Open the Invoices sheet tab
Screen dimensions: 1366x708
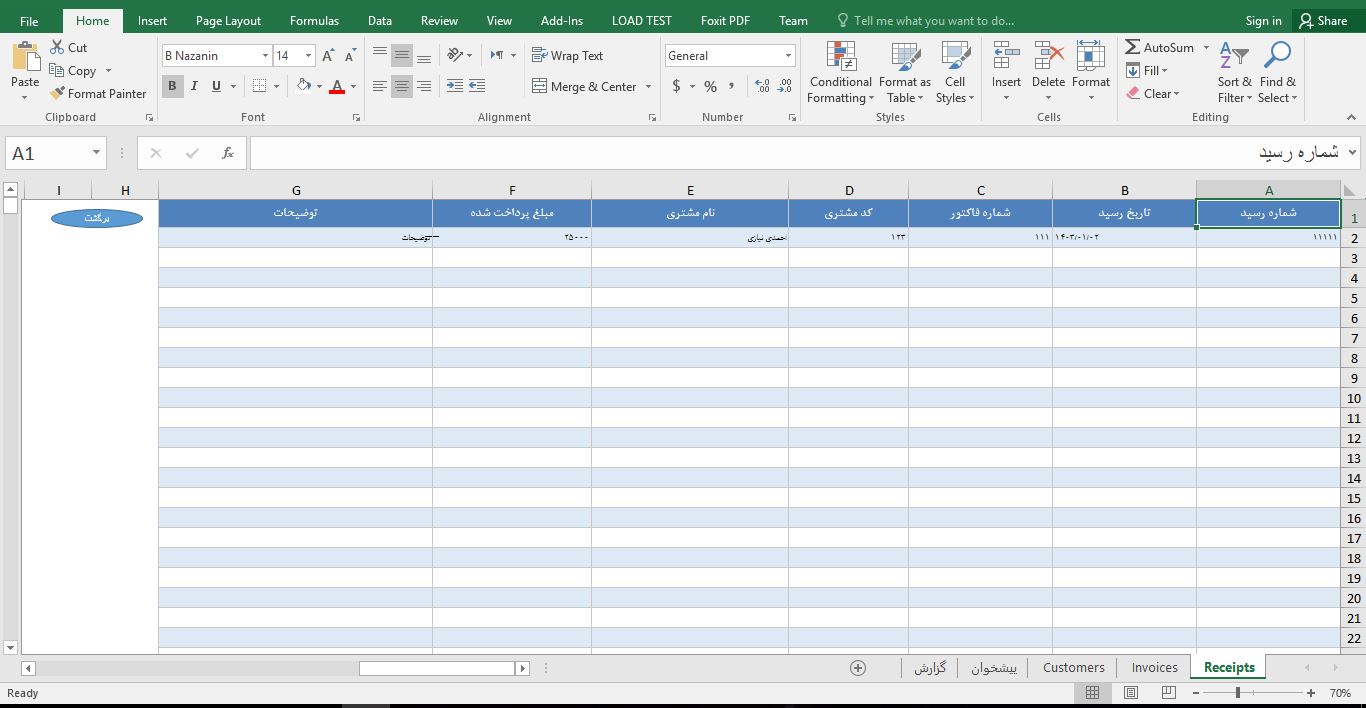point(1154,667)
